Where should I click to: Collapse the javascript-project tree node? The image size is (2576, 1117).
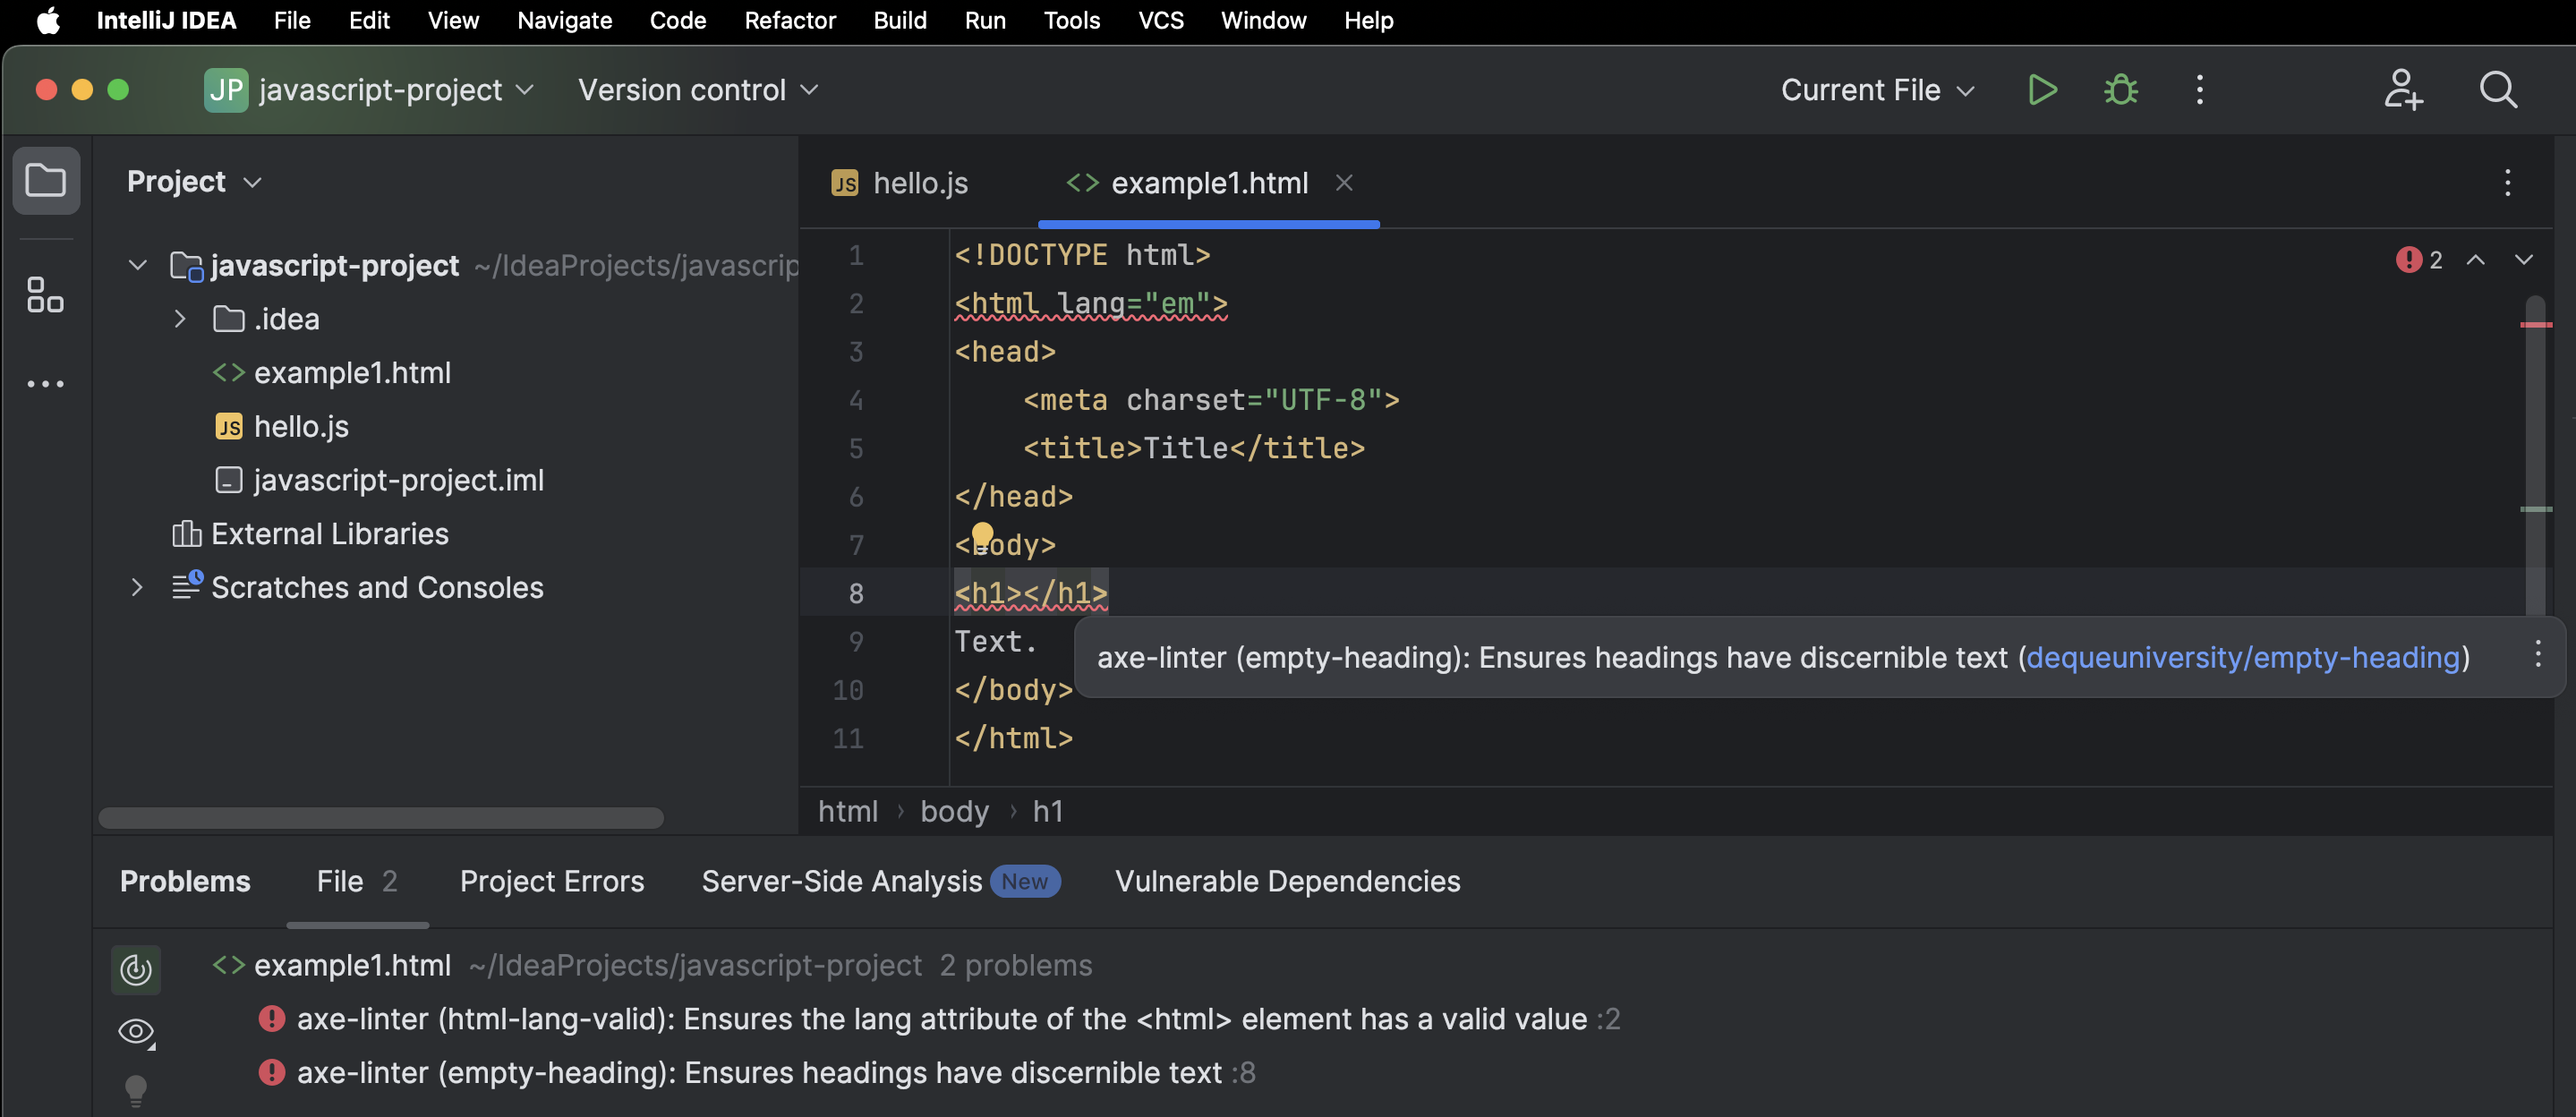(137, 265)
